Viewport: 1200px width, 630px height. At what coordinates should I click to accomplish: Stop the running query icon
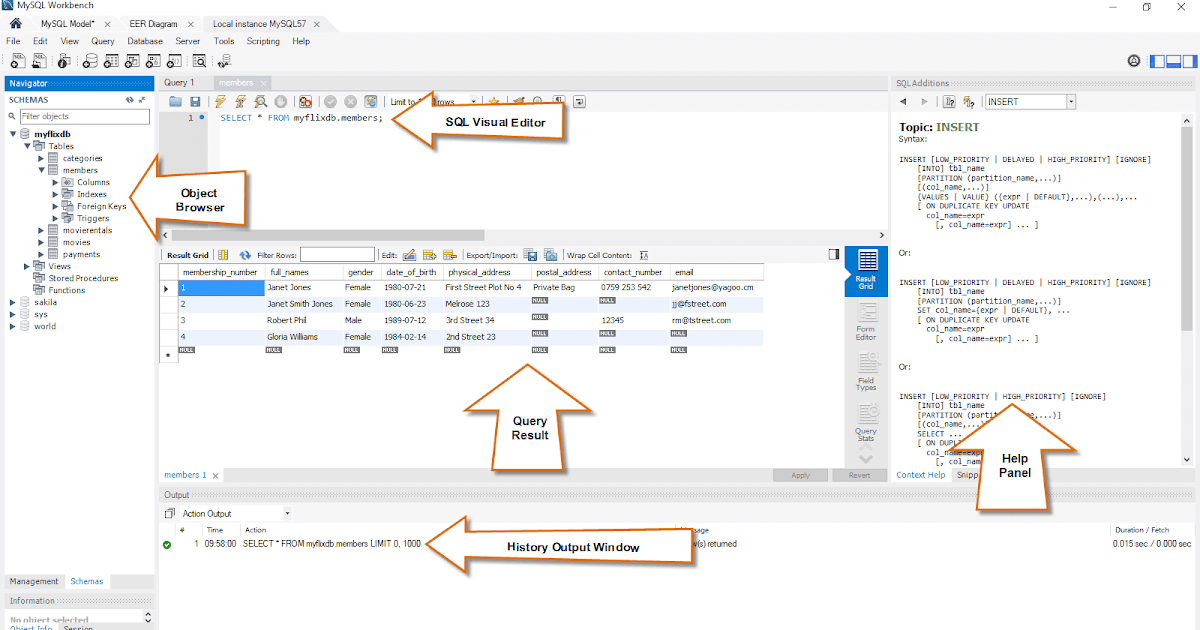click(x=281, y=102)
